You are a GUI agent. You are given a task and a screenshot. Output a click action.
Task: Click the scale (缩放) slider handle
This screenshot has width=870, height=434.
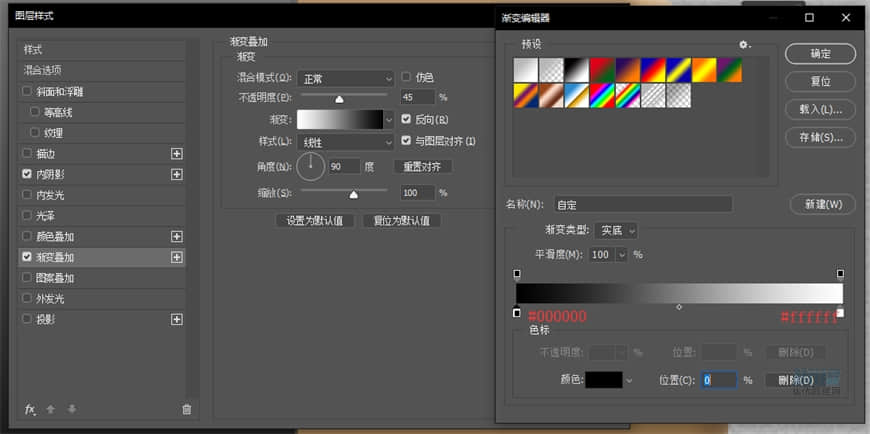pyautogui.click(x=353, y=195)
